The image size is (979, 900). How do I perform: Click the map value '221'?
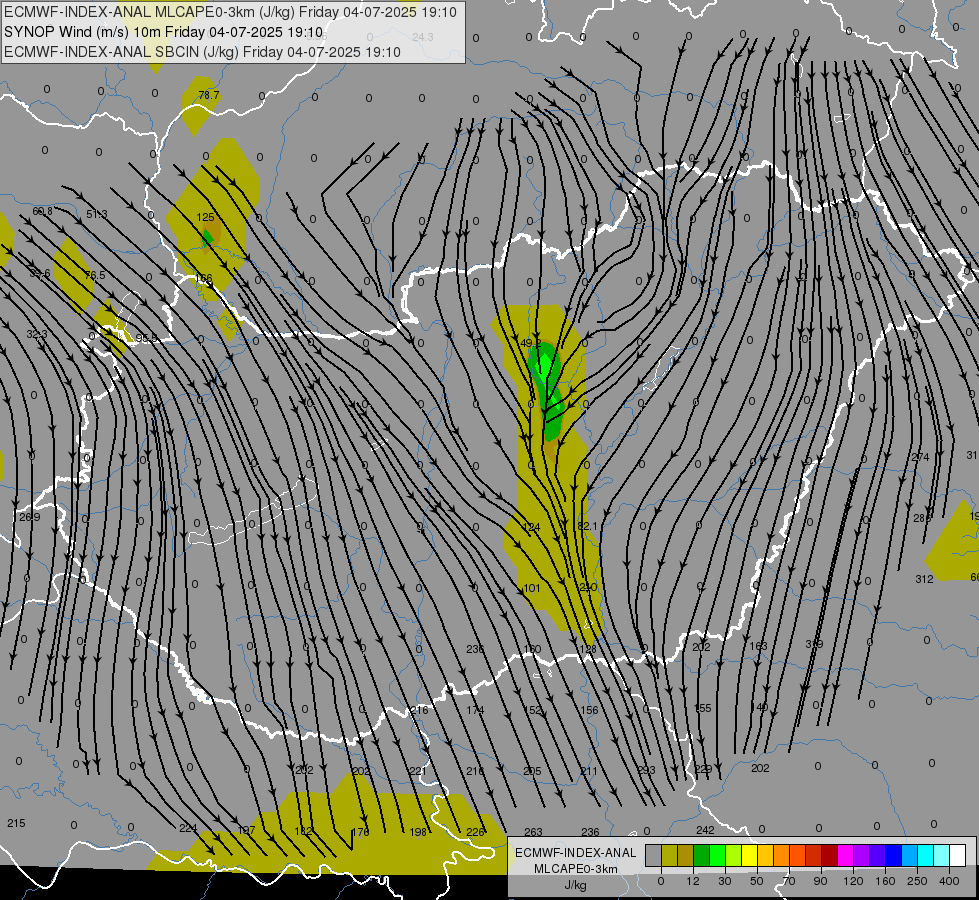(x=418, y=771)
